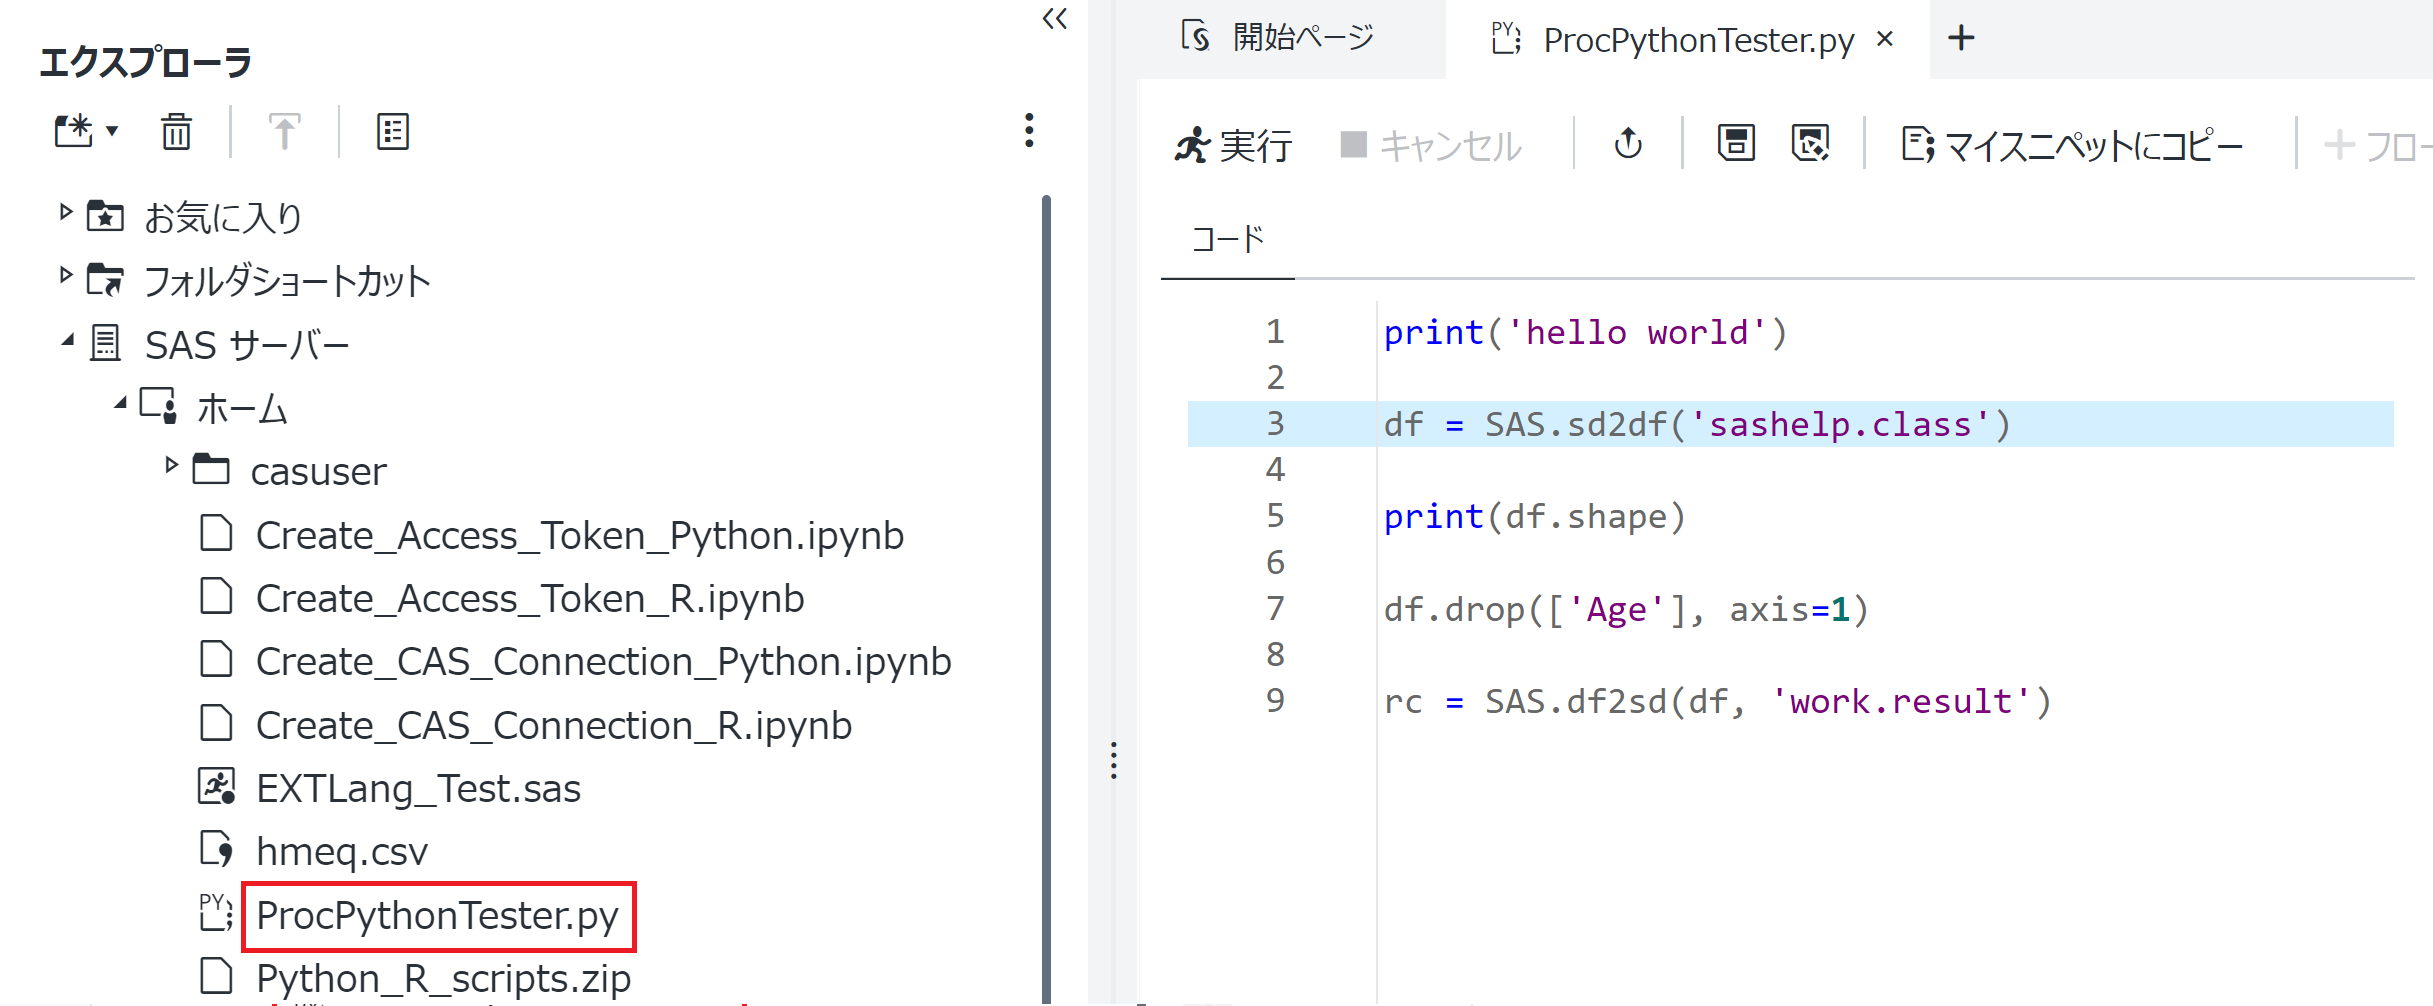Close the ProcPythonTester.py tab

[1885, 39]
